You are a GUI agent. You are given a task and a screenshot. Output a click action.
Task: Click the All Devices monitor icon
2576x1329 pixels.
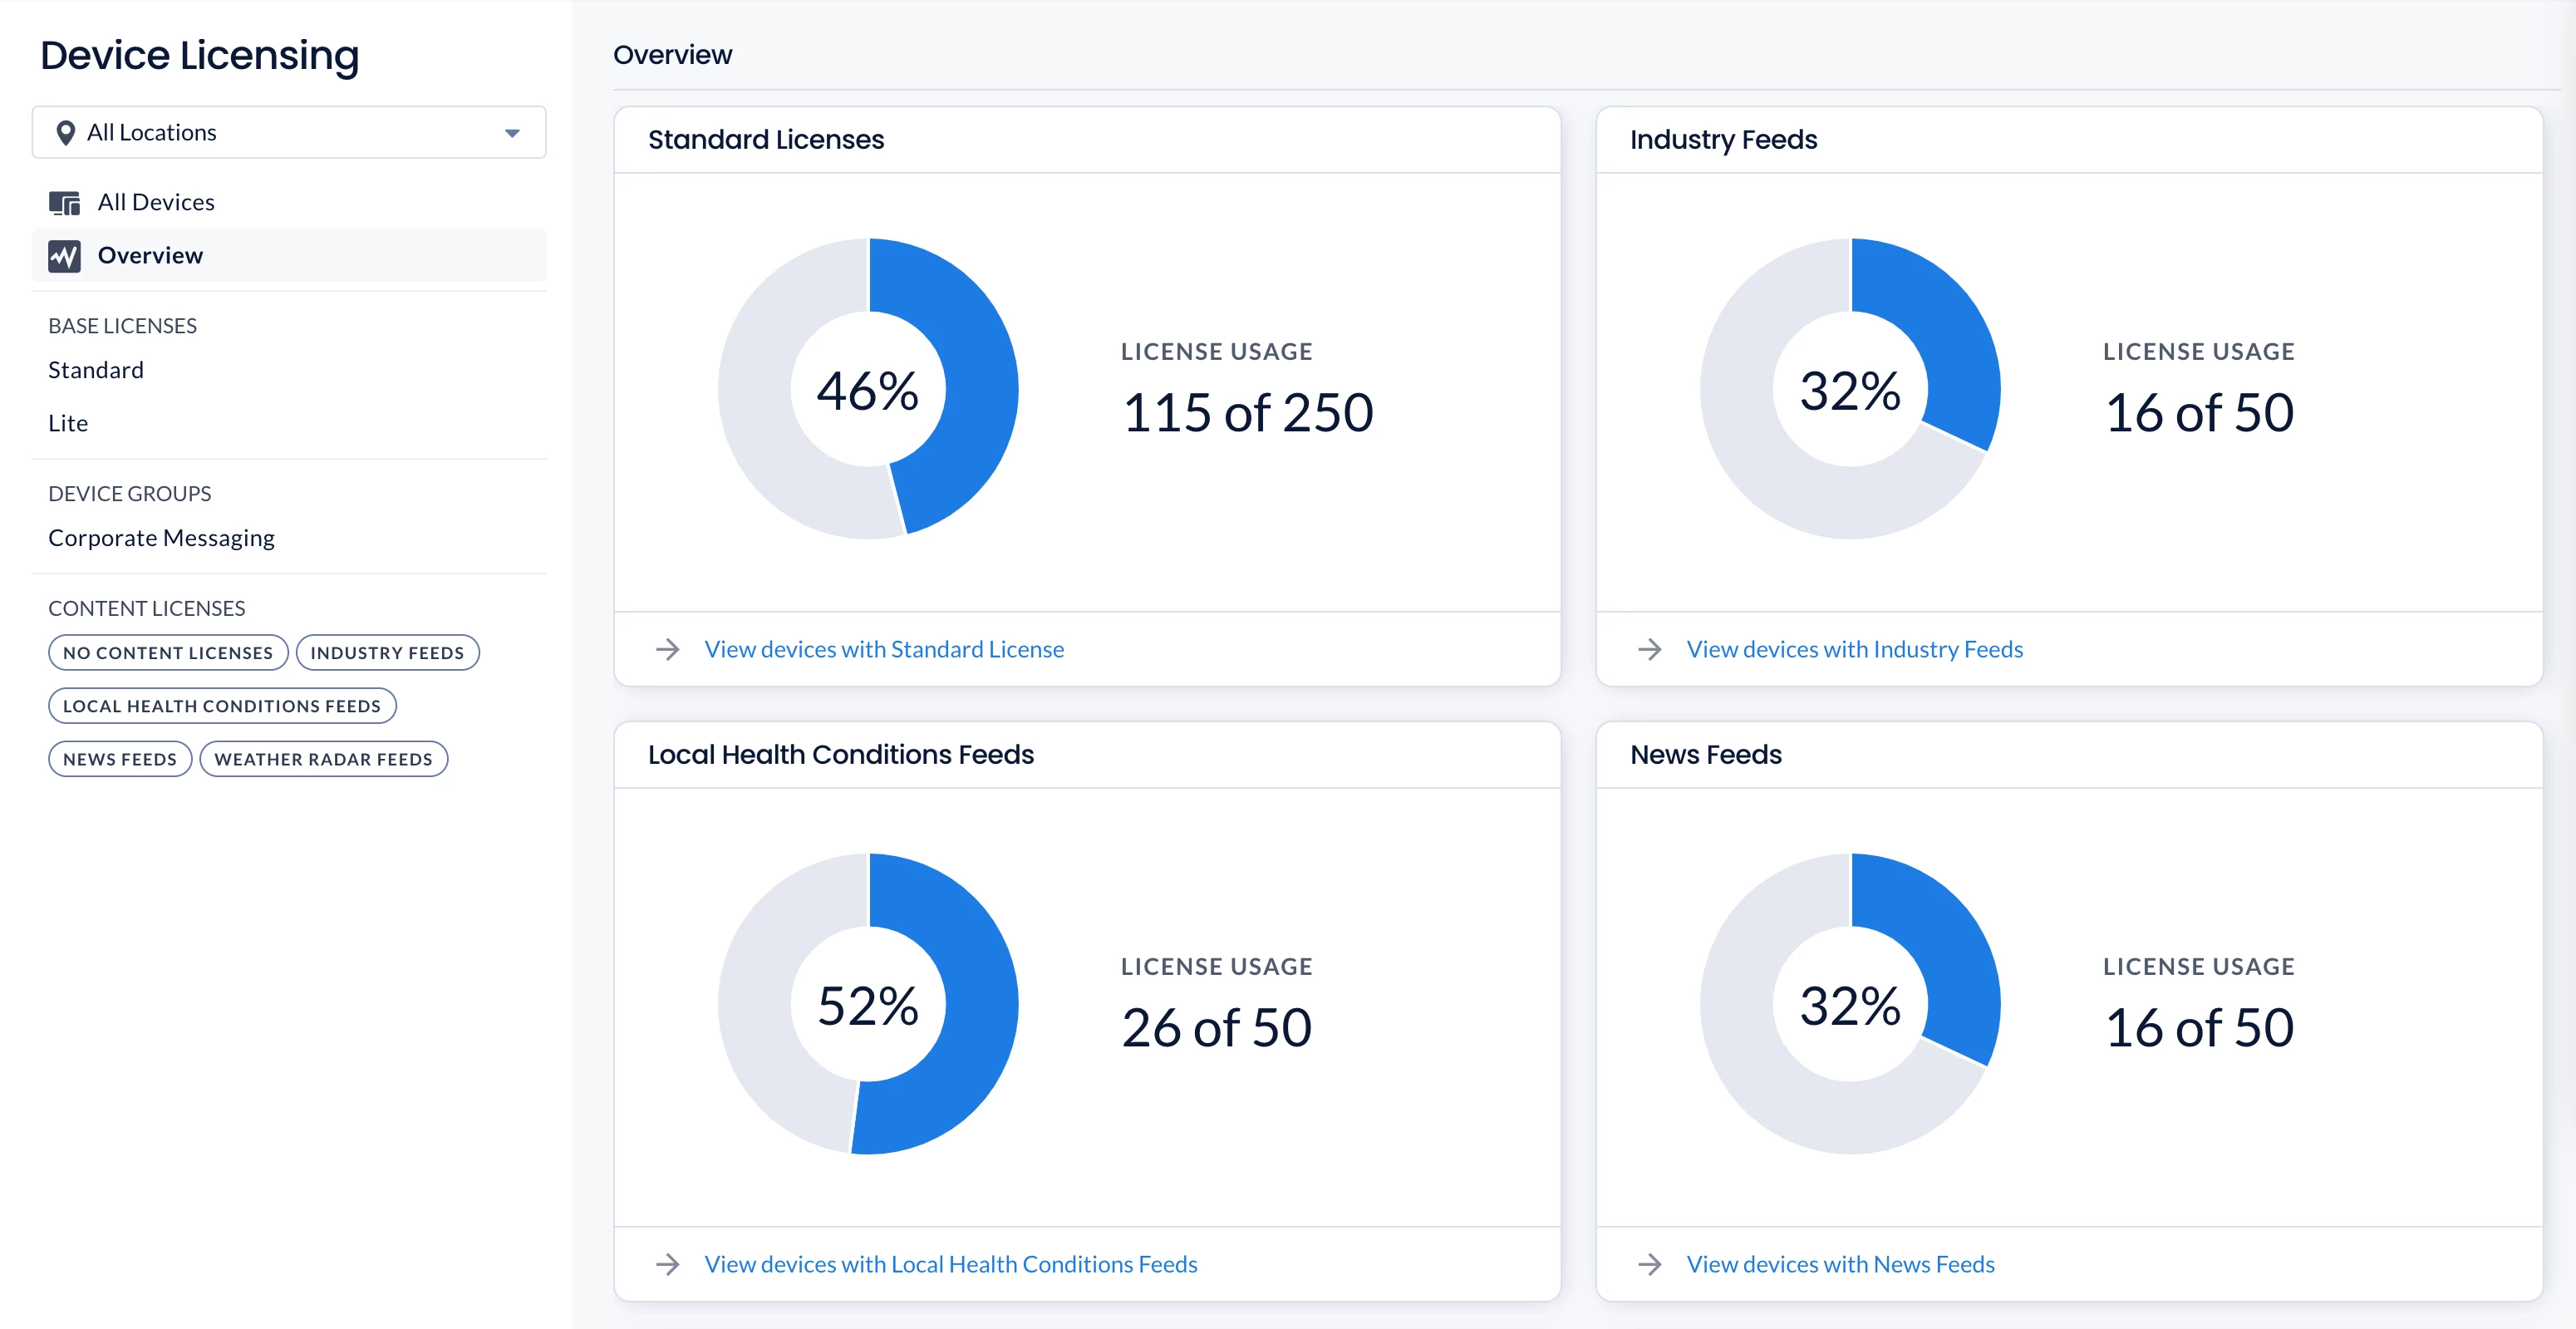(64, 203)
